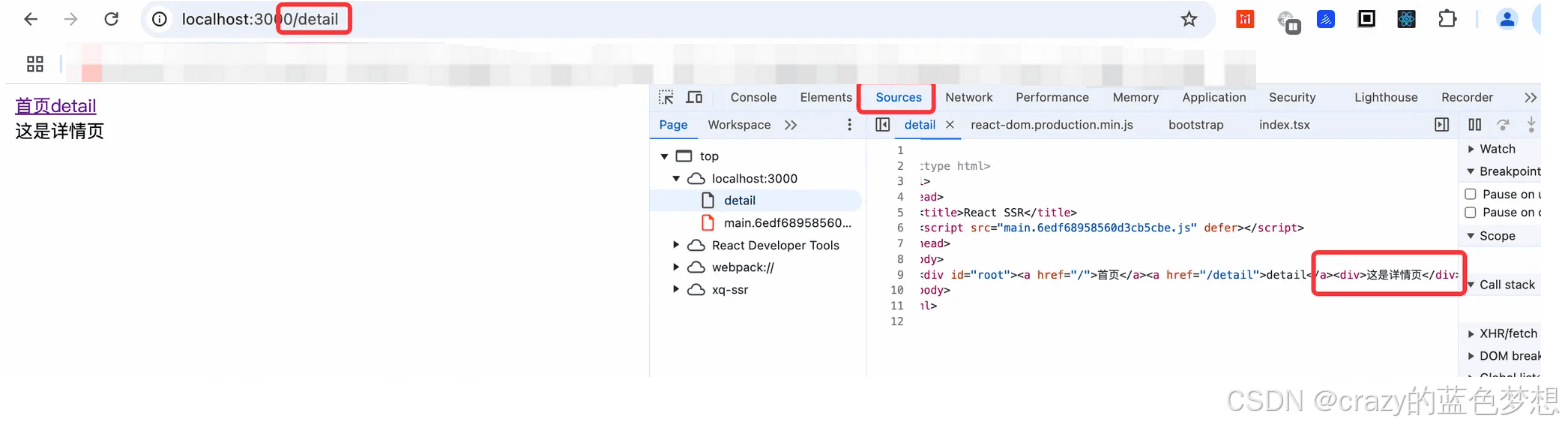Hide the navigator sidebar panel
Viewport: 1564px width, 428px height.
[882, 125]
